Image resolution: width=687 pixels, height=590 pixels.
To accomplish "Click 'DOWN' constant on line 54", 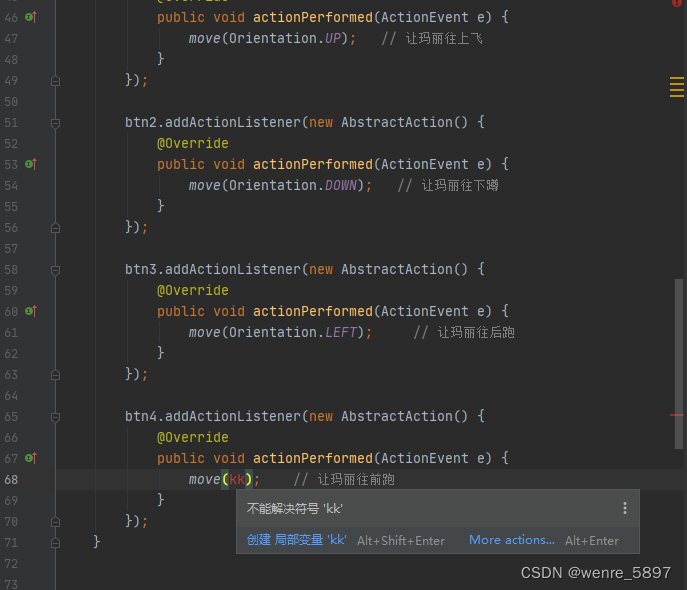I will [x=341, y=185].
